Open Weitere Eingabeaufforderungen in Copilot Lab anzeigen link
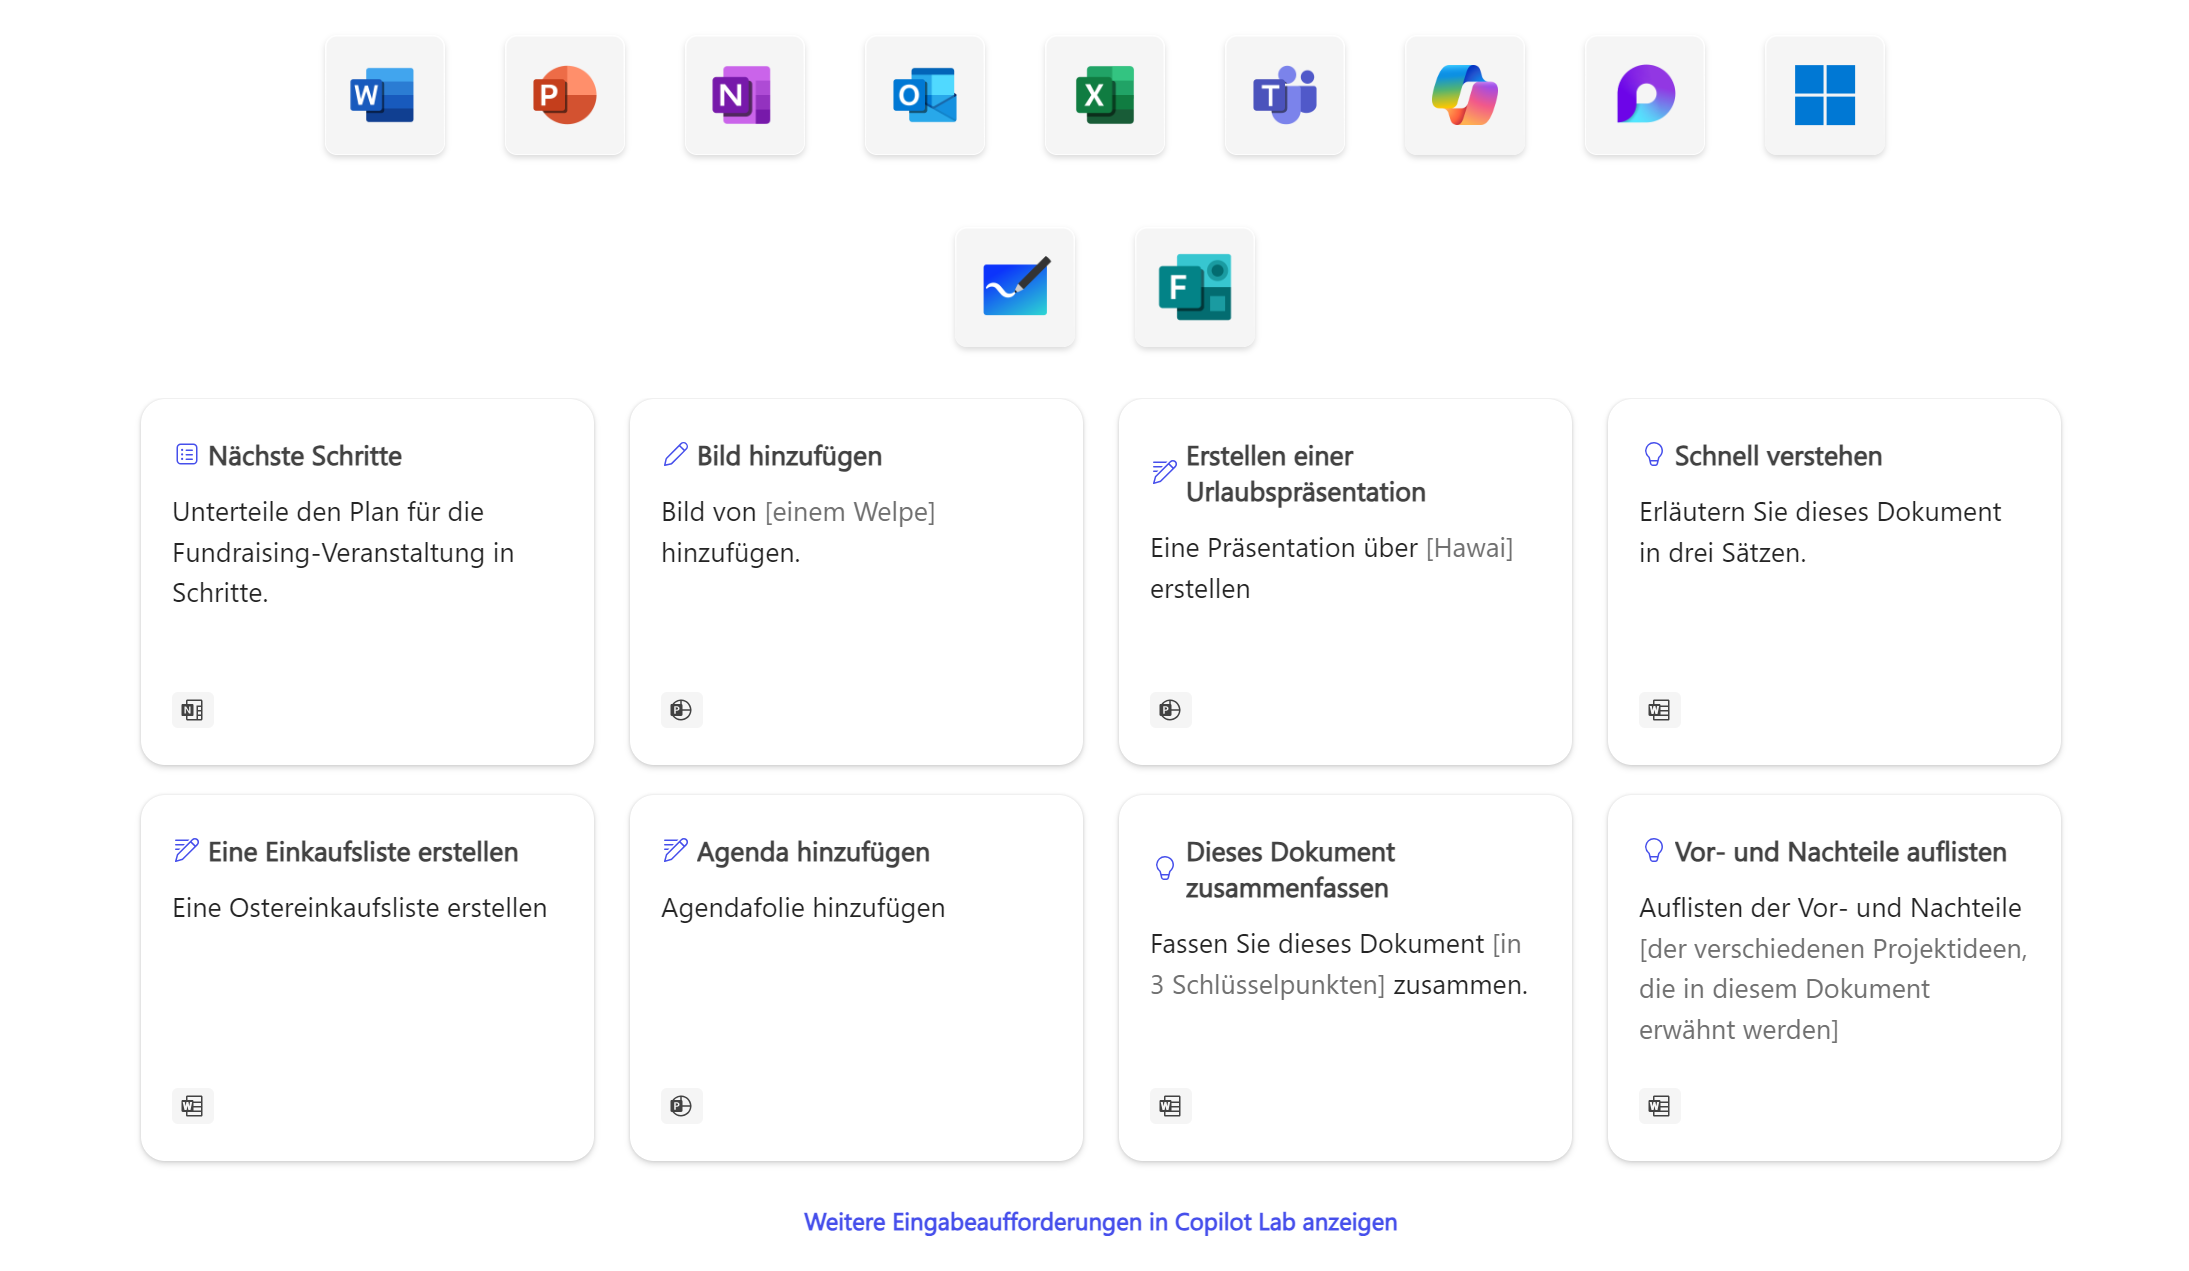The width and height of the screenshot is (2189, 1271). [x=1100, y=1222]
